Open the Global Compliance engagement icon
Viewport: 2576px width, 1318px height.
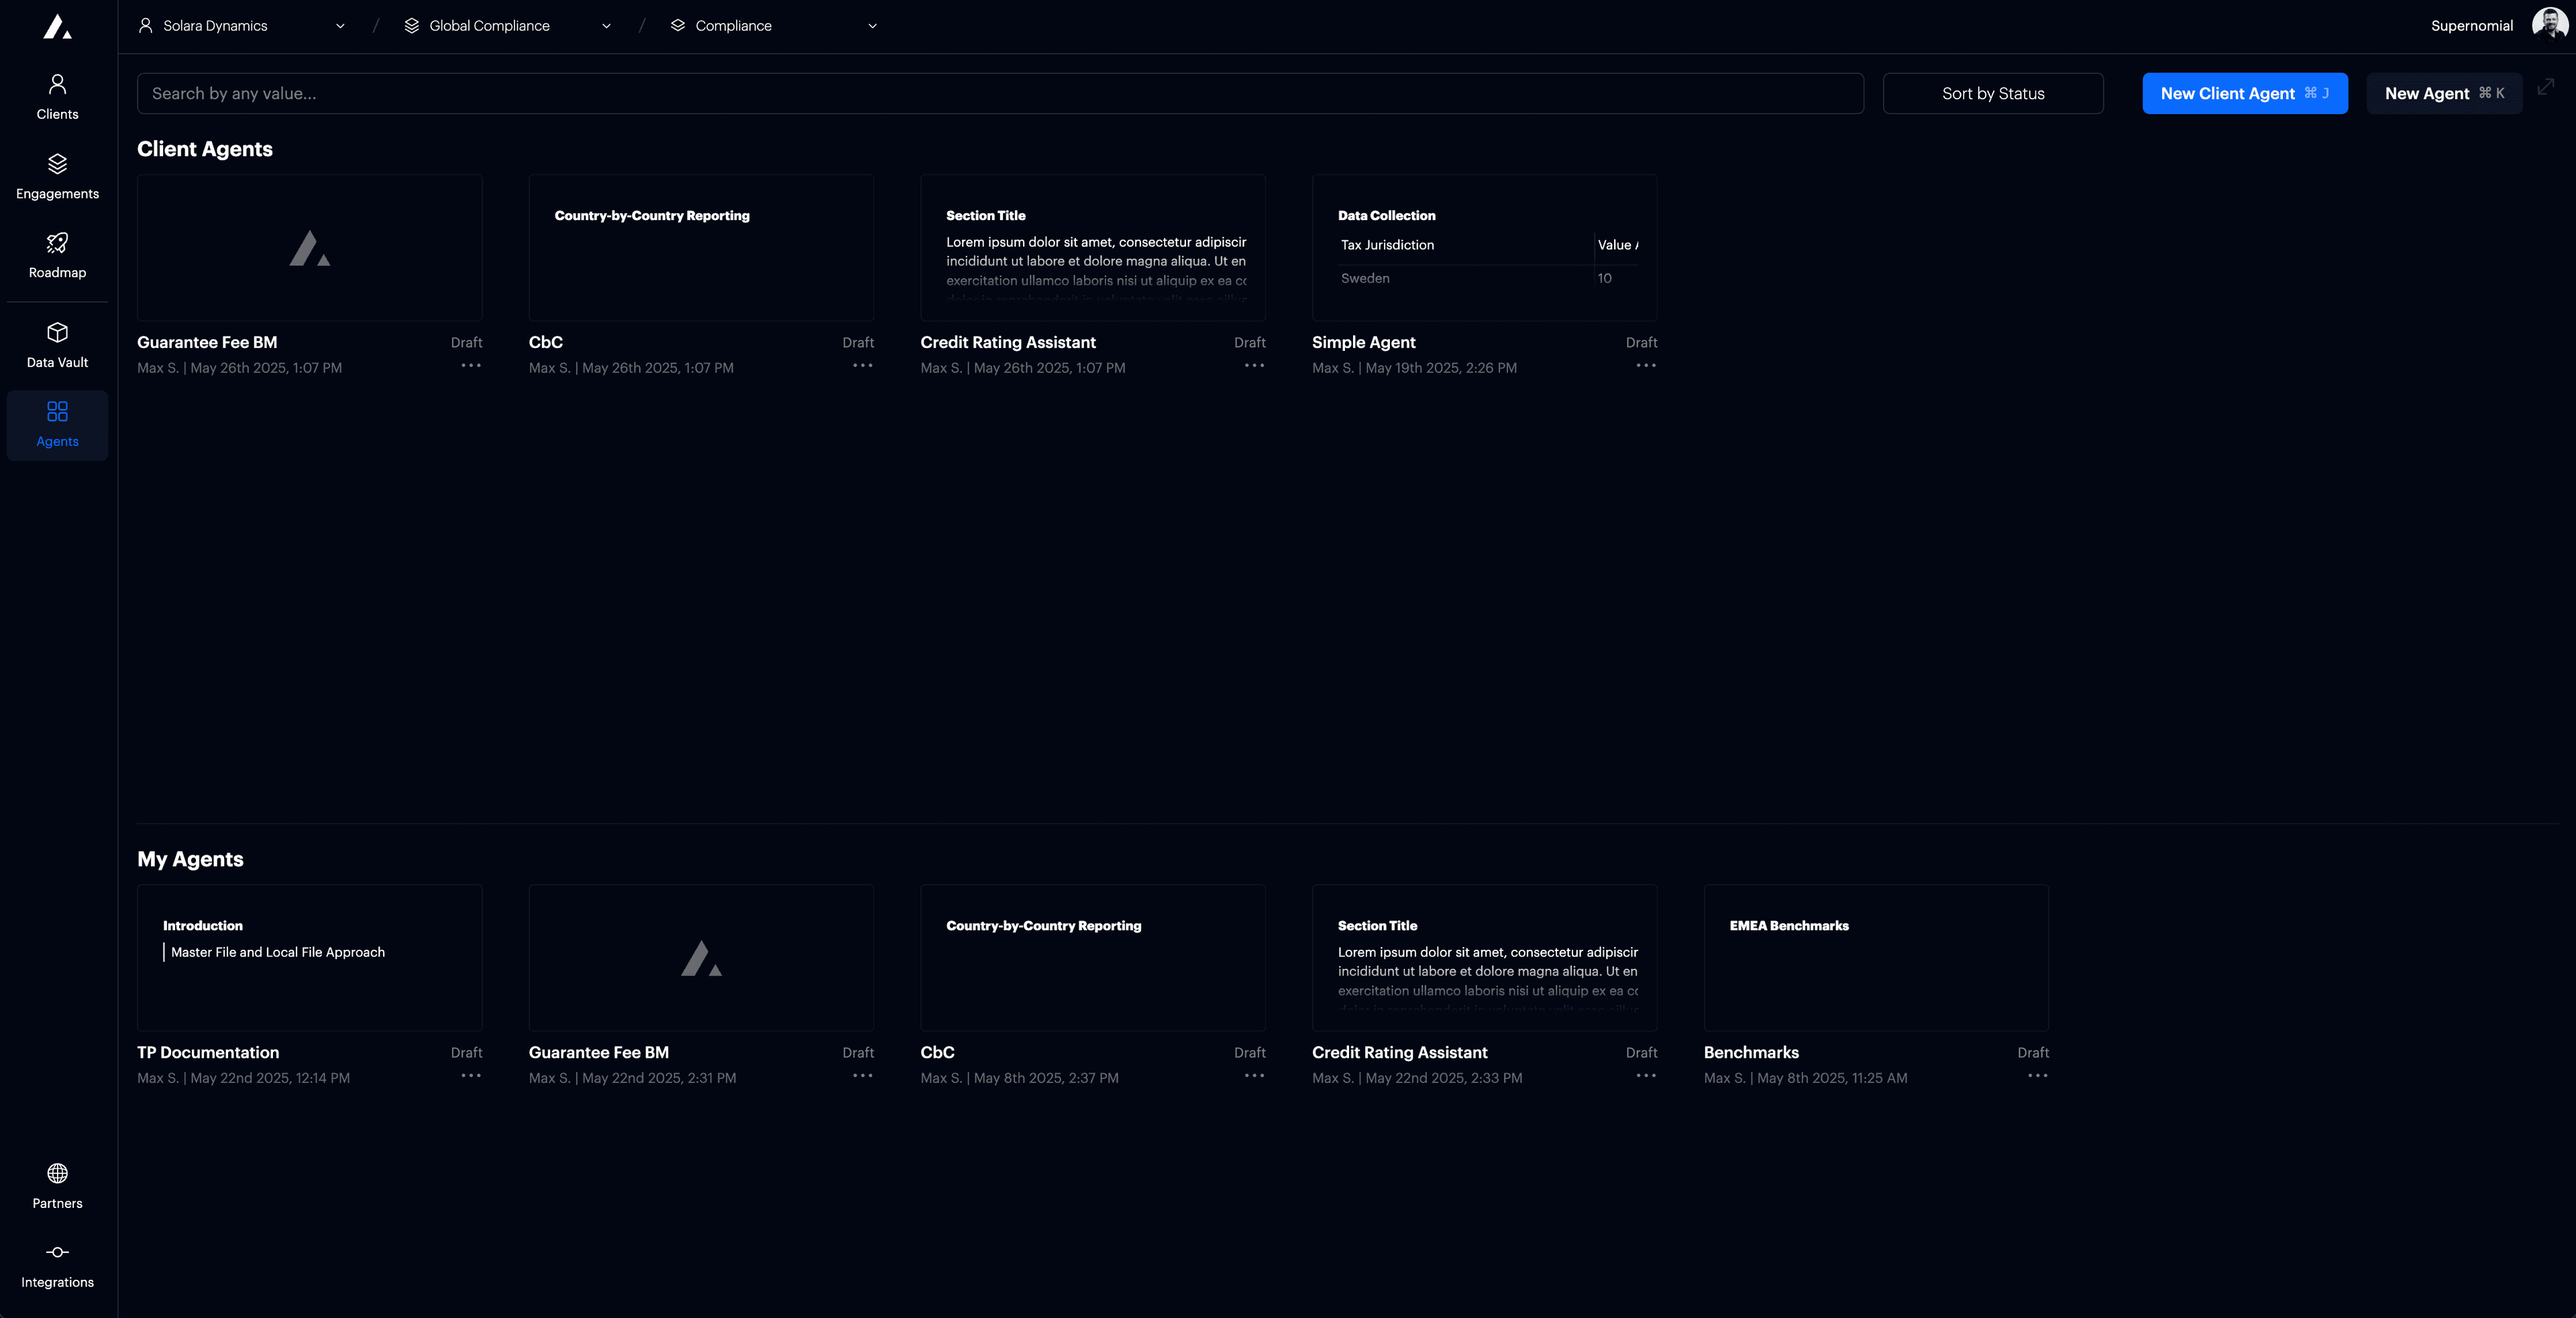click(x=411, y=25)
